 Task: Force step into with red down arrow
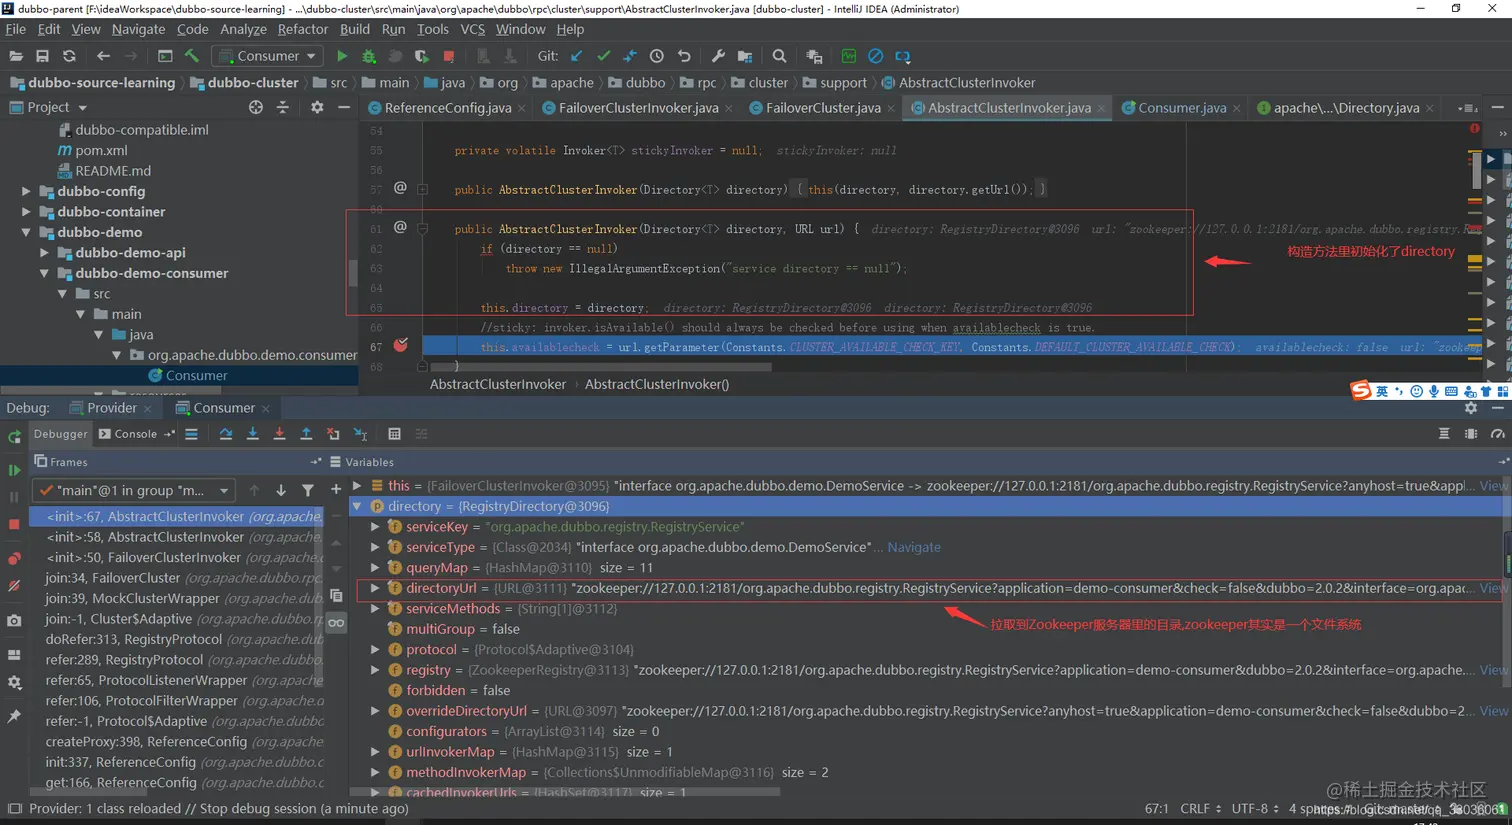[x=280, y=434]
